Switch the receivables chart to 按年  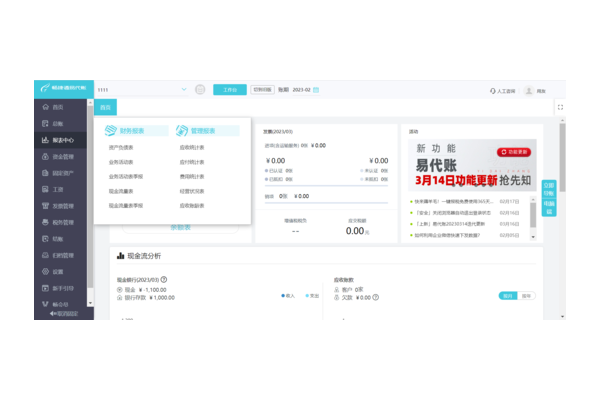tap(527, 296)
